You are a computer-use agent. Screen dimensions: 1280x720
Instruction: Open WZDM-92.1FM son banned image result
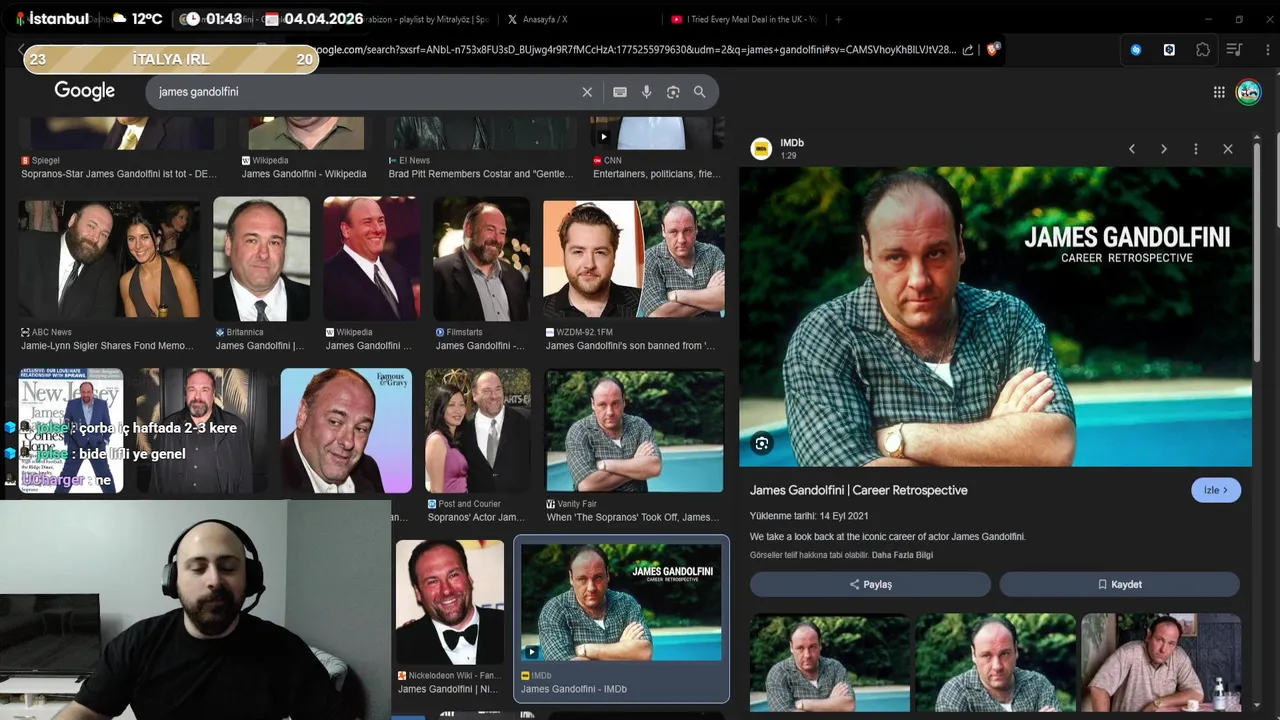634,259
